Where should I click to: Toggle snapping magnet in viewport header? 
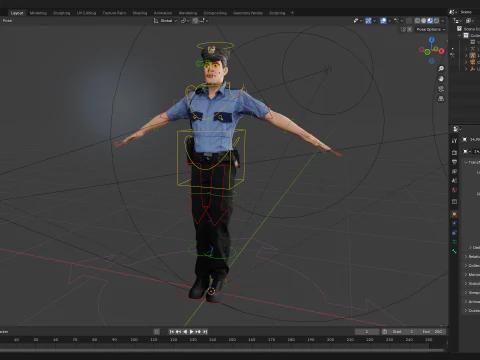click(195, 21)
